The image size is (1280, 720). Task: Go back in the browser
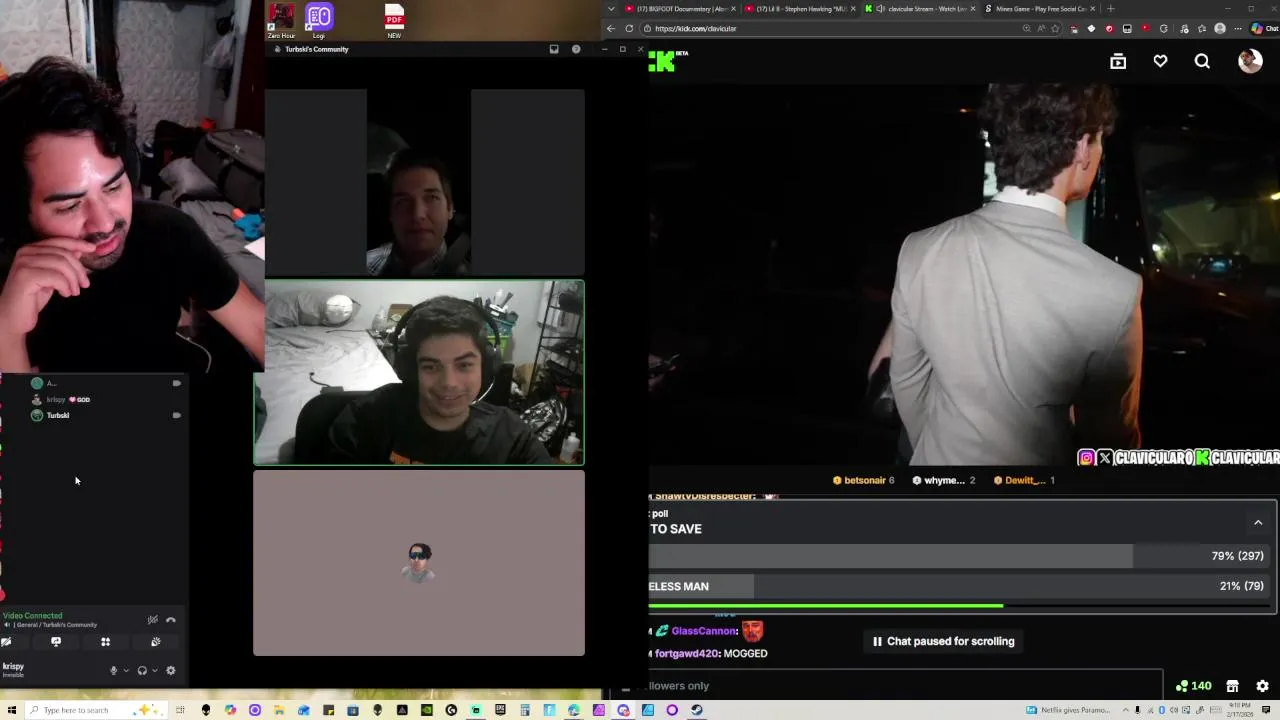611,28
